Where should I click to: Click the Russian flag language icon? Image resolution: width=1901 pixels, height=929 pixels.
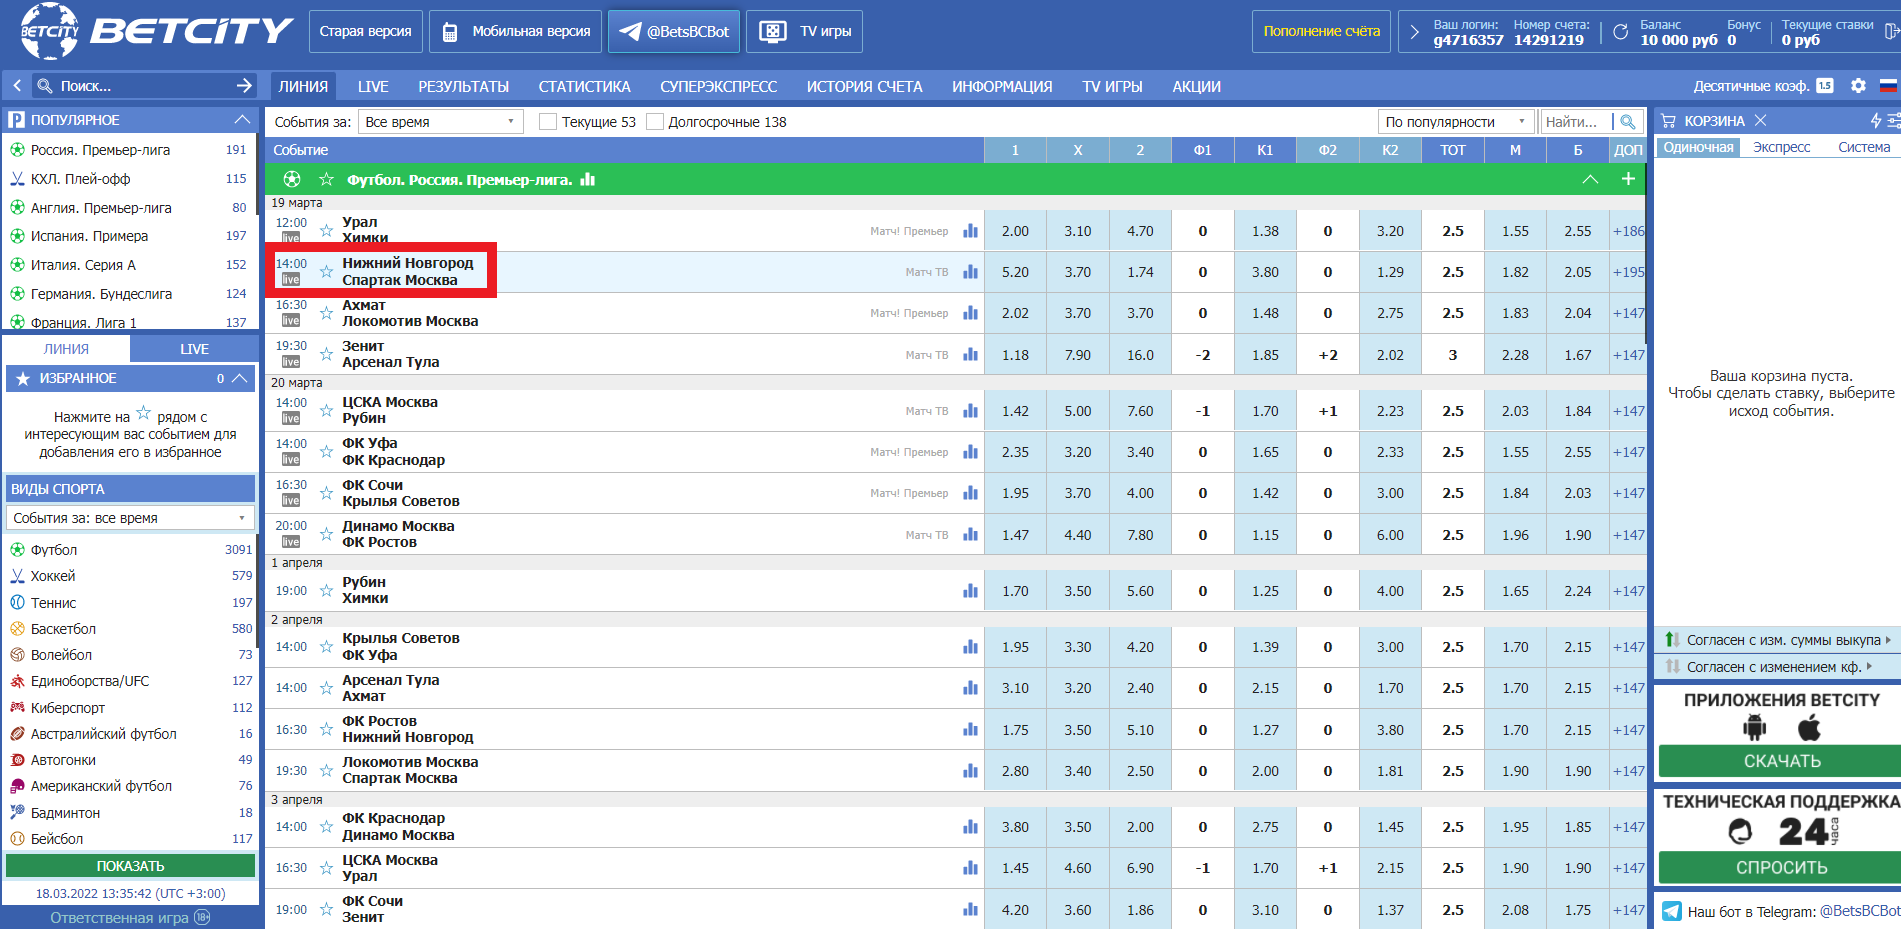(x=1888, y=86)
